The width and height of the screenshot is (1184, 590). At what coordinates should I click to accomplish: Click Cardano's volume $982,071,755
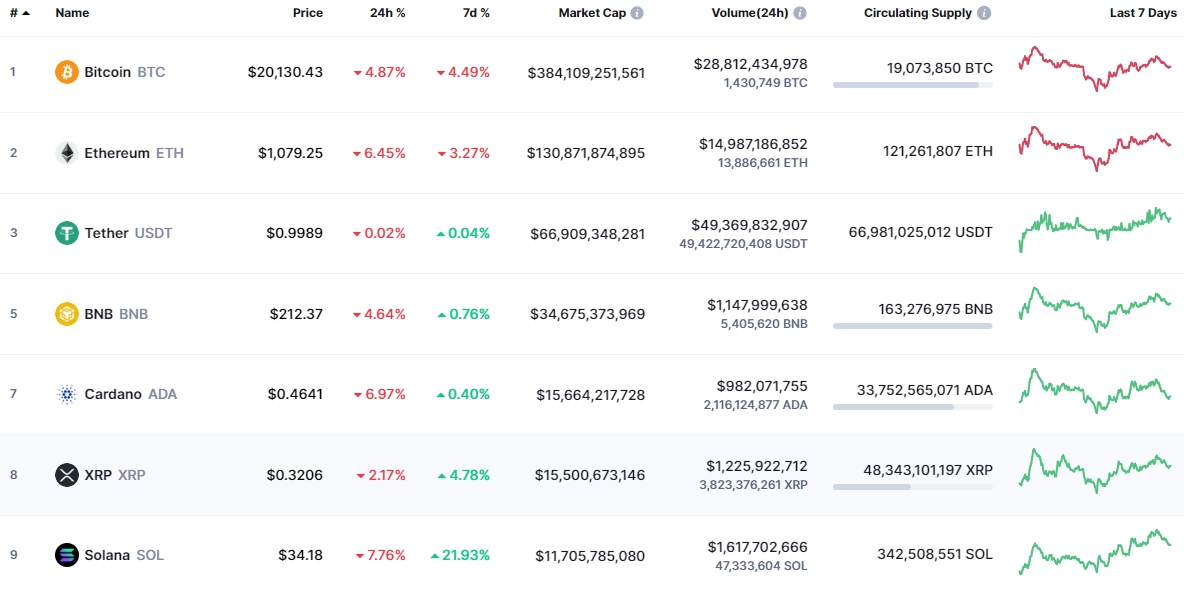click(763, 386)
